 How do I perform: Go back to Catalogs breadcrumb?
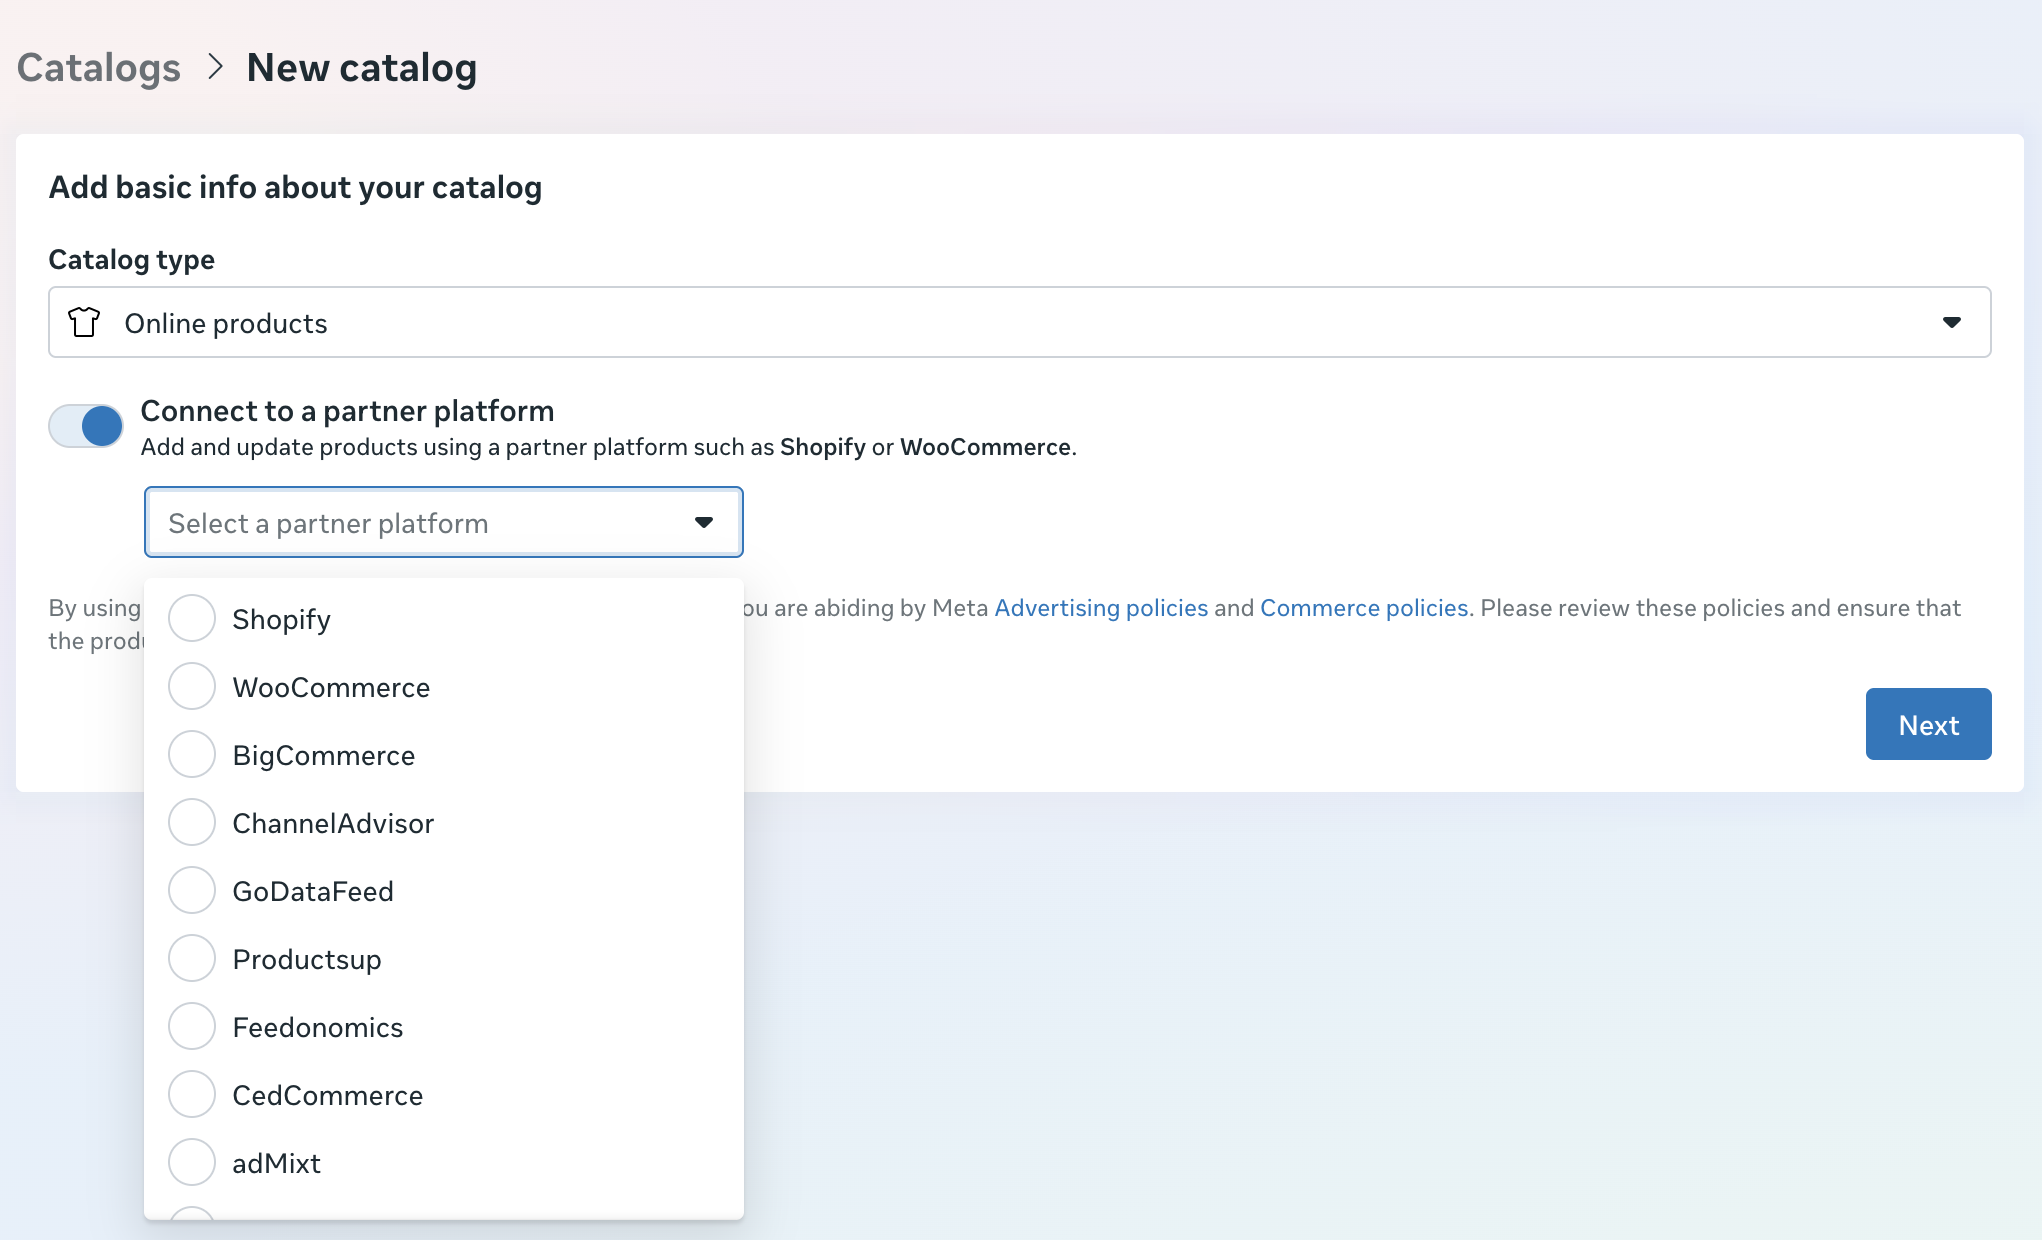pyautogui.click(x=98, y=67)
